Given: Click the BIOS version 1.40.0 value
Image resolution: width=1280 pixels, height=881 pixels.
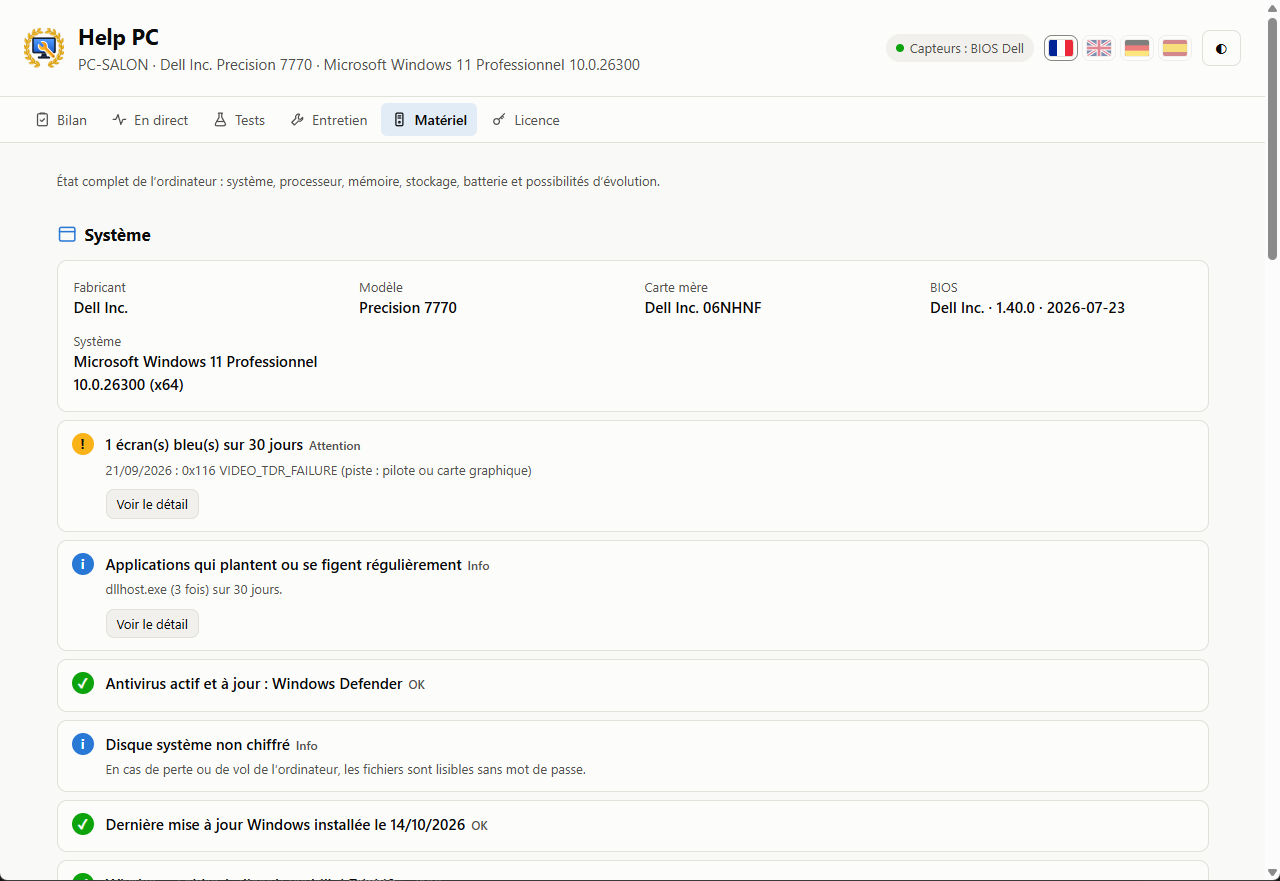Looking at the screenshot, I should 1027,308.
